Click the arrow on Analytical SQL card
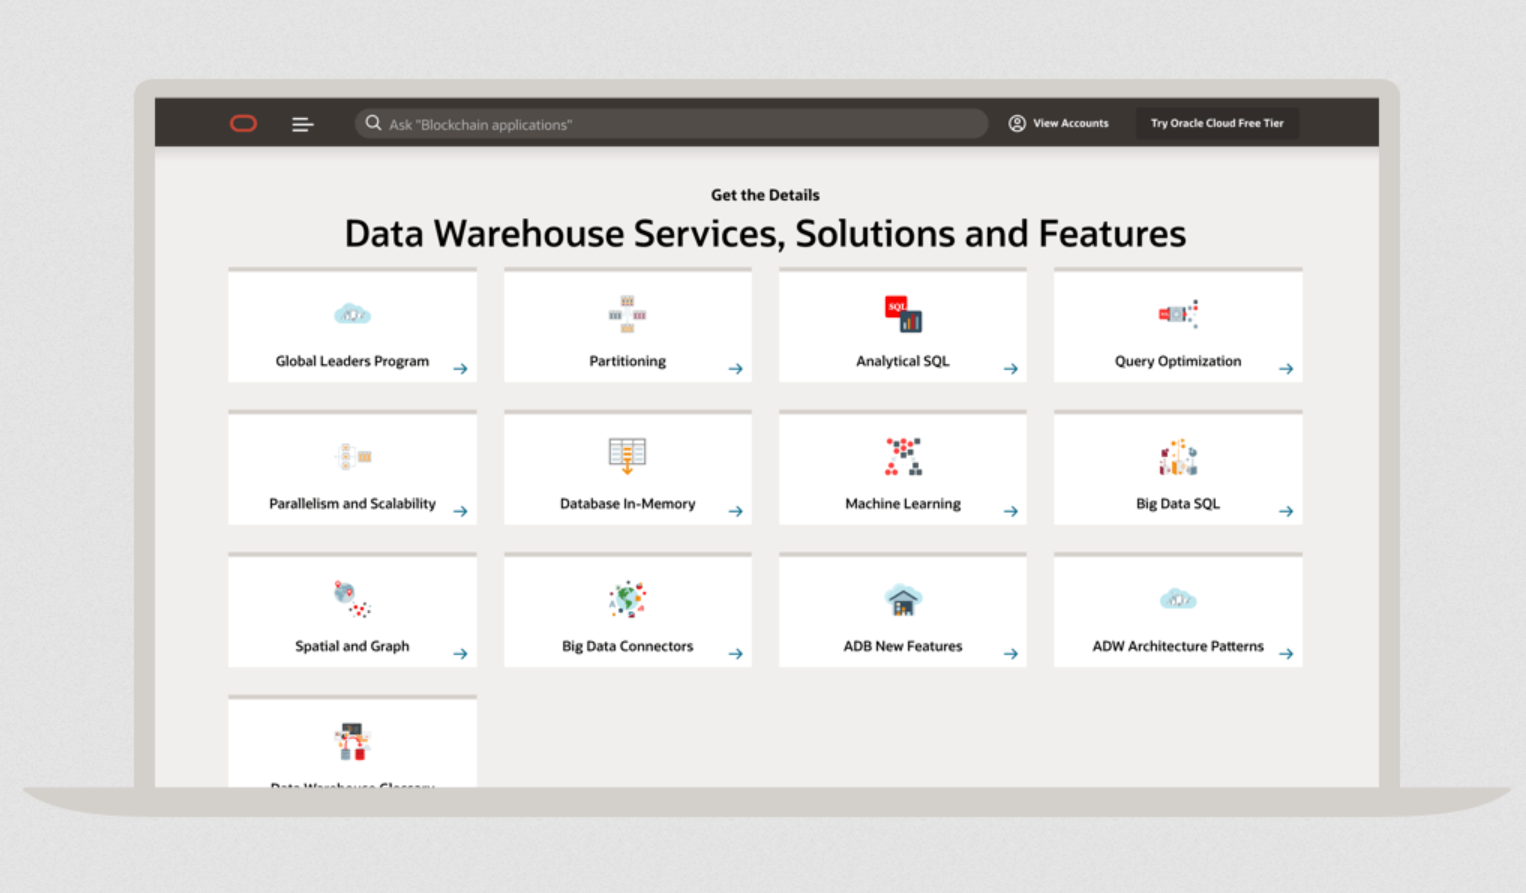The width and height of the screenshot is (1526, 893). click(1011, 369)
